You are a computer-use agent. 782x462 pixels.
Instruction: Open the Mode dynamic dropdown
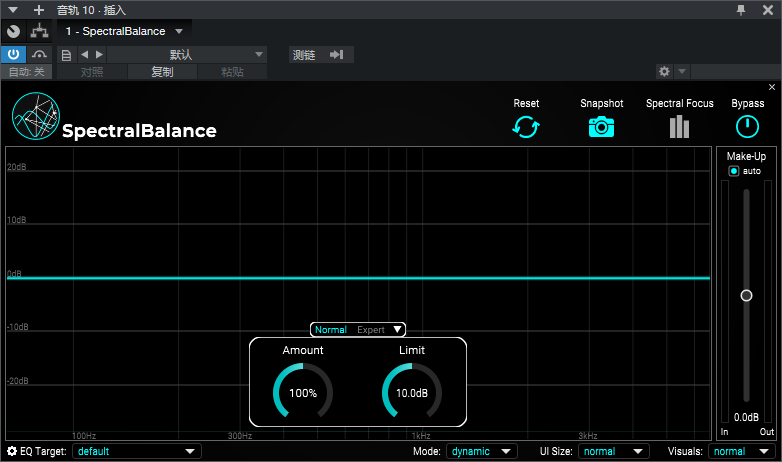coord(481,451)
